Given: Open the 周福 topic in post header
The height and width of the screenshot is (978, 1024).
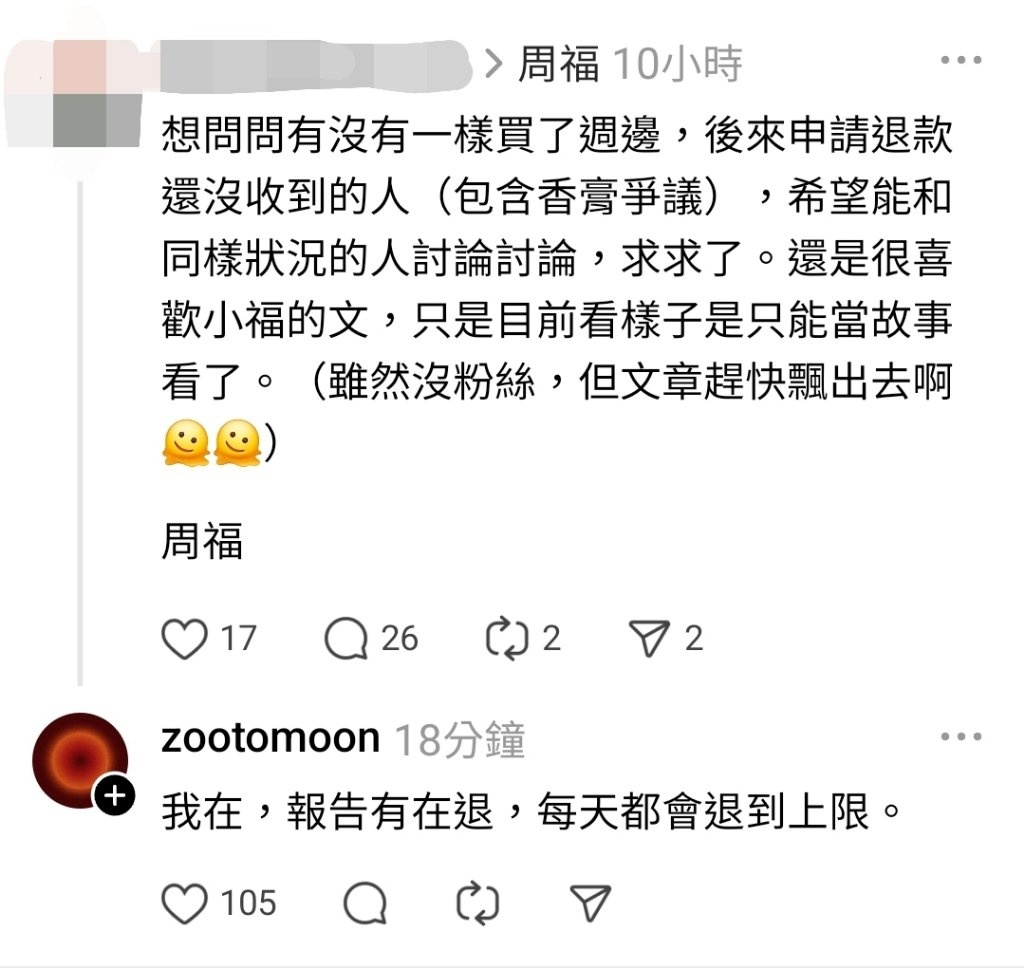Looking at the screenshot, I should pyautogui.click(x=558, y=63).
